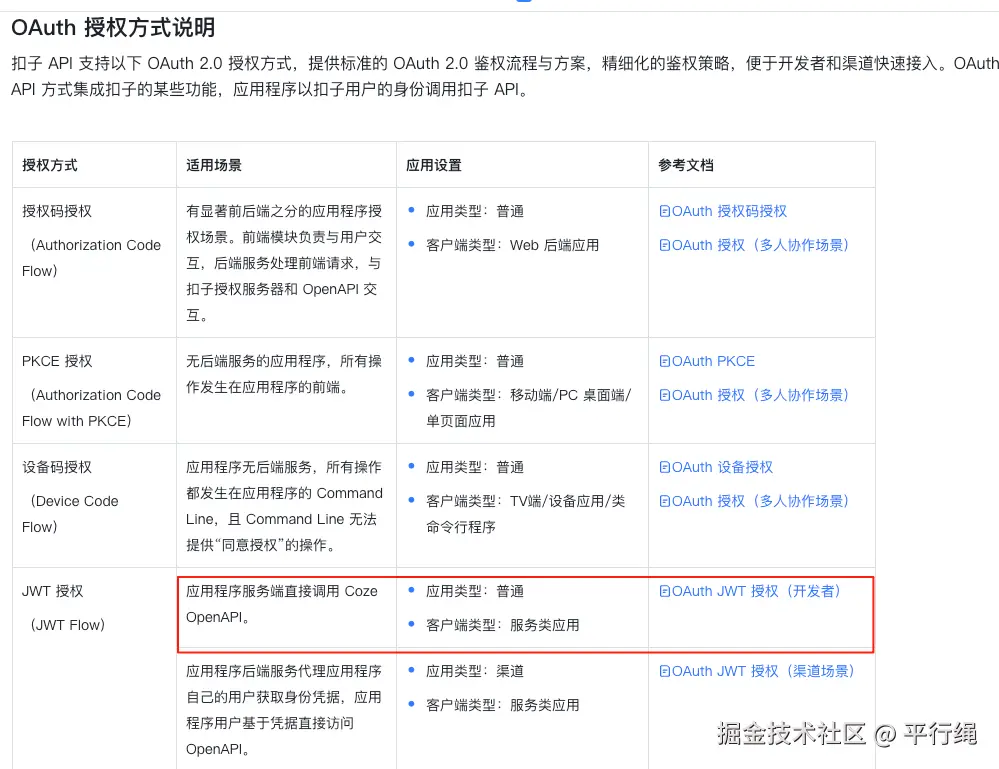Open the OAuth 设备授权 reference link
The width and height of the screenshot is (999, 769).
716,467
